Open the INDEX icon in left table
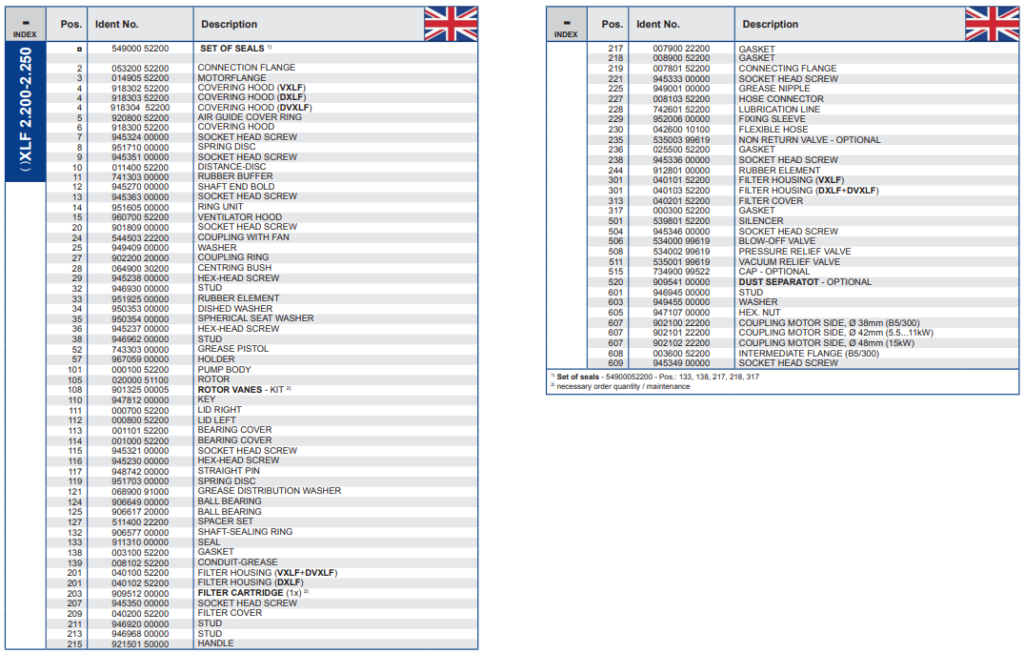This screenshot has width=1024, height=653. tap(25, 25)
